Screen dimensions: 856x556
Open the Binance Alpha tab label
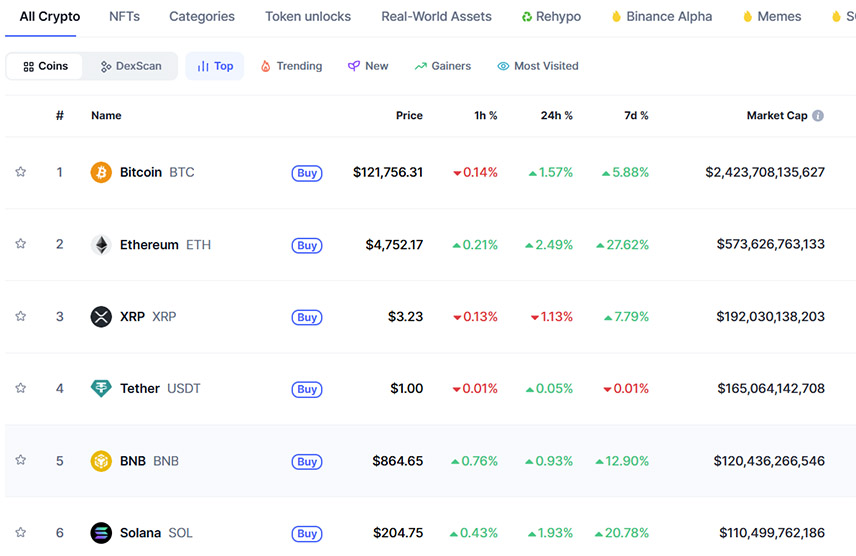[669, 16]
